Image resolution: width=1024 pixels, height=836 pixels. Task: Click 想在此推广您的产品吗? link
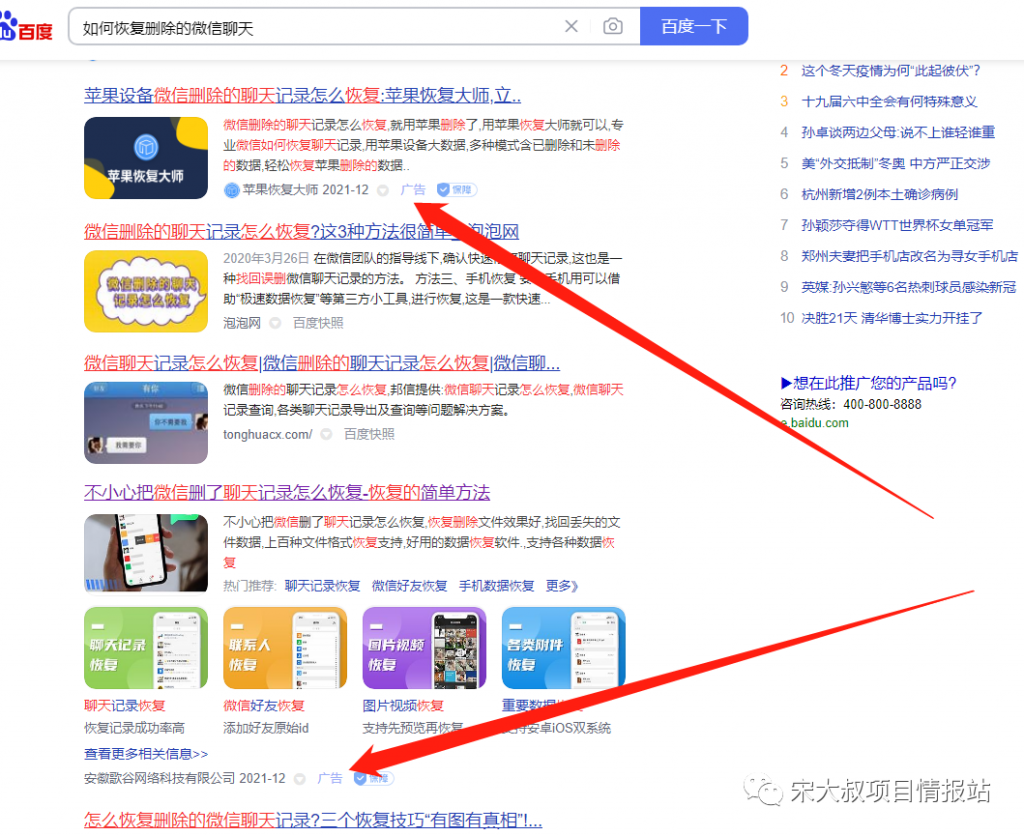click(x=869, y=383)
